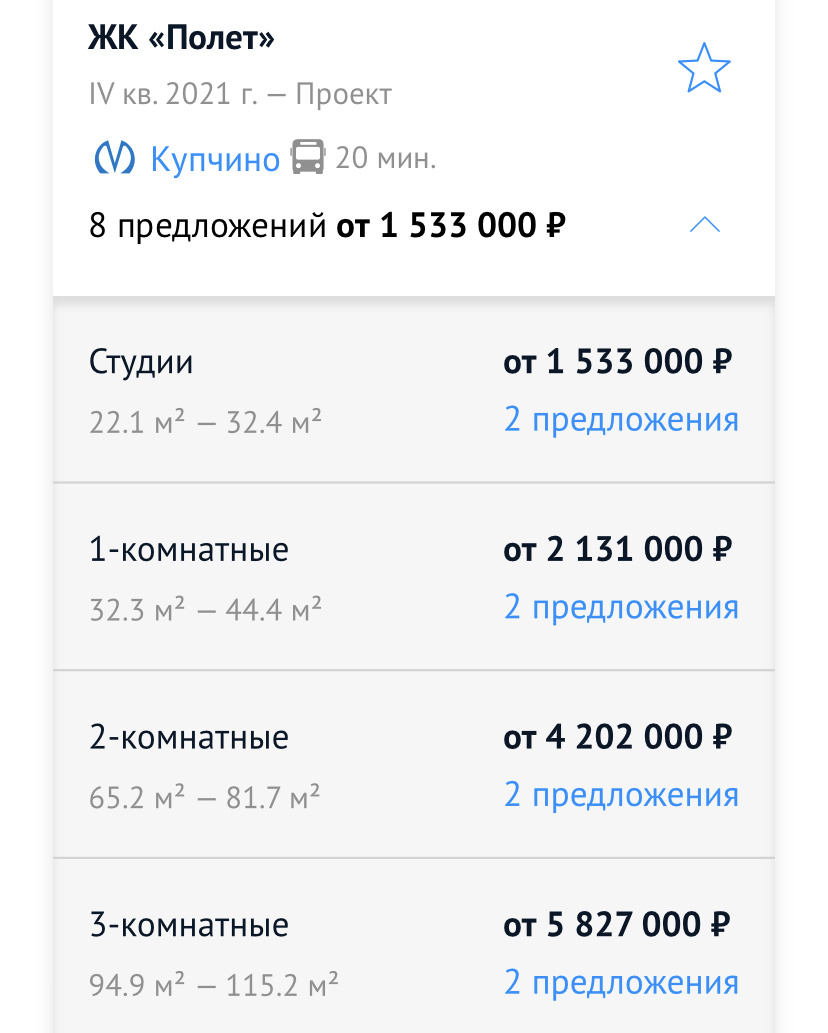Click the star to favorite ЖК «Полет»

click(704, 68)
